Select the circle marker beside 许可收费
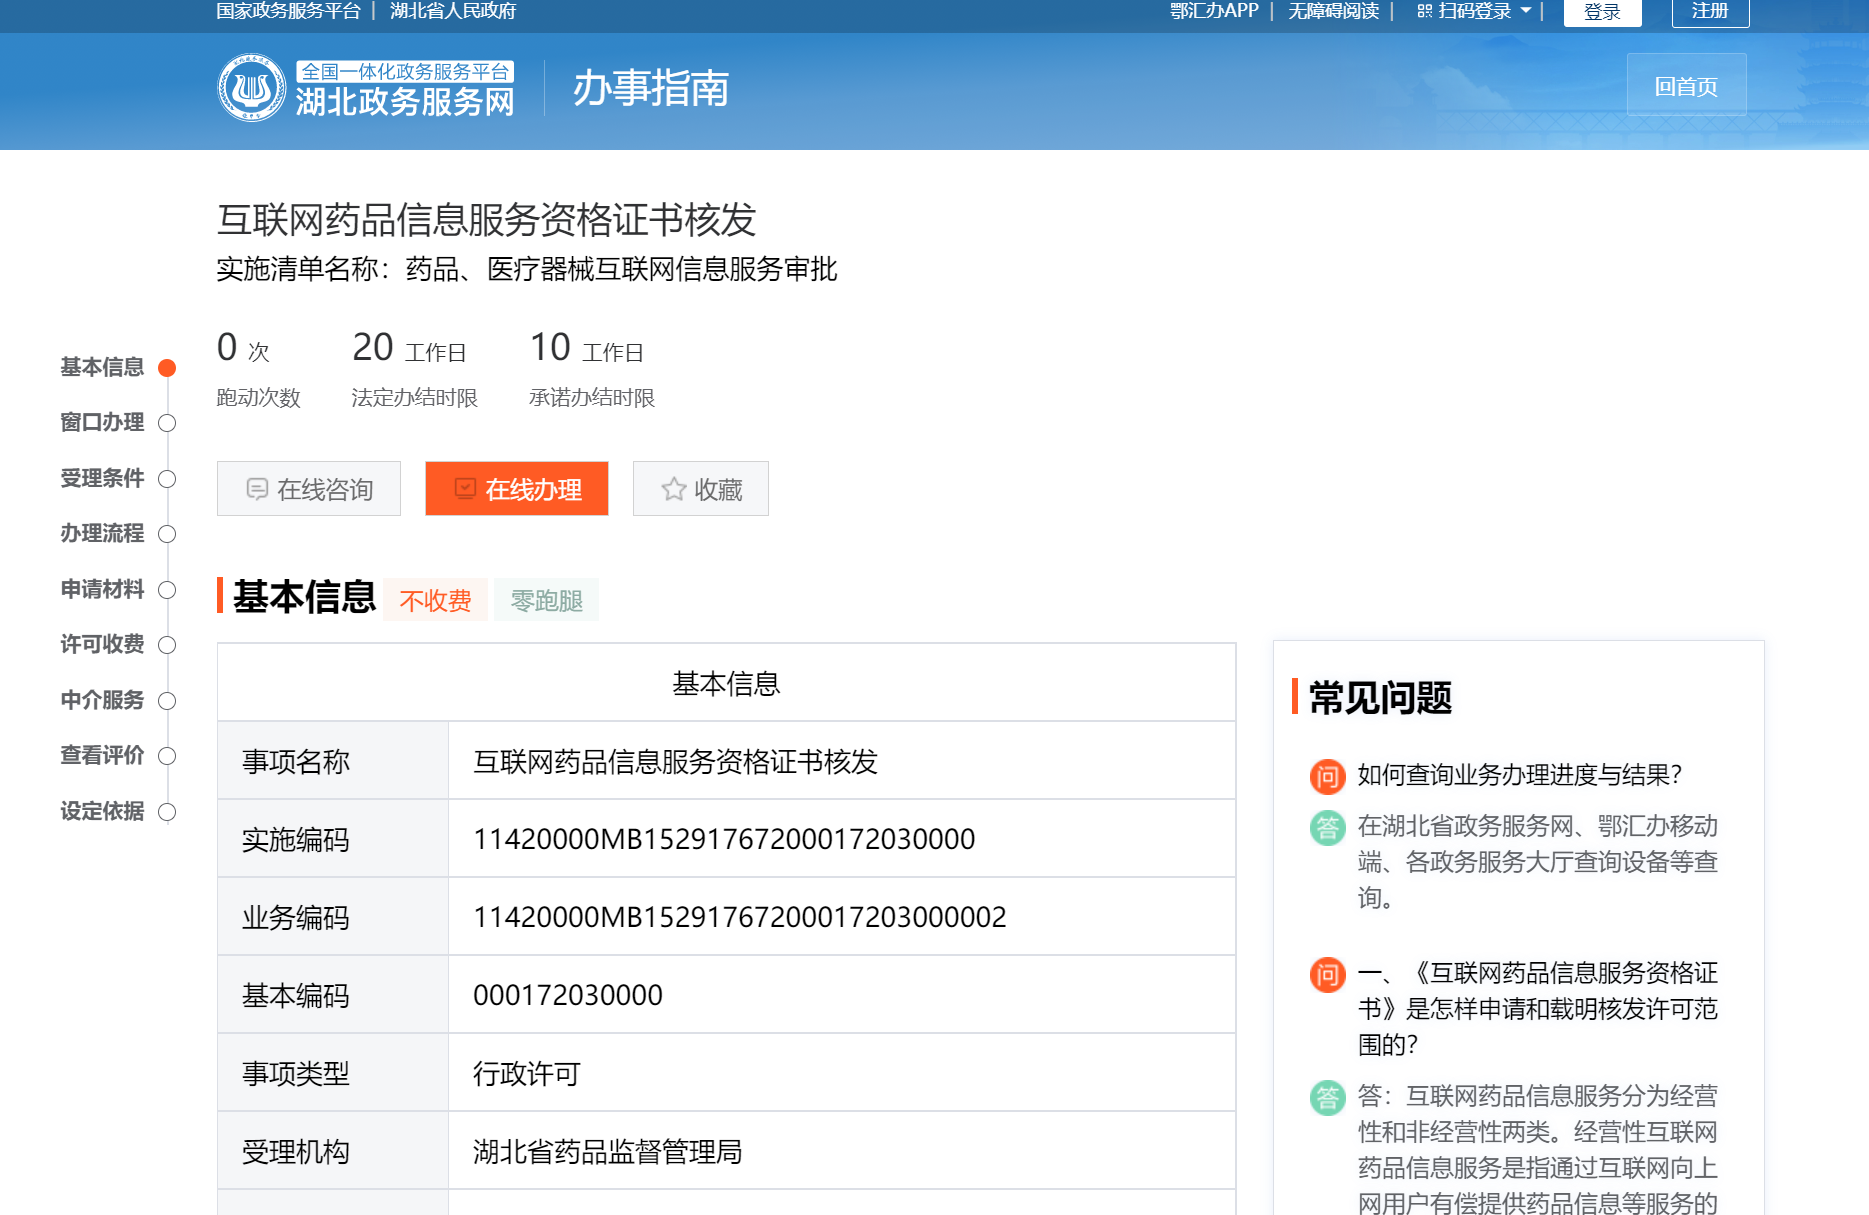1869x1215 pixels. tap(167, 645)
